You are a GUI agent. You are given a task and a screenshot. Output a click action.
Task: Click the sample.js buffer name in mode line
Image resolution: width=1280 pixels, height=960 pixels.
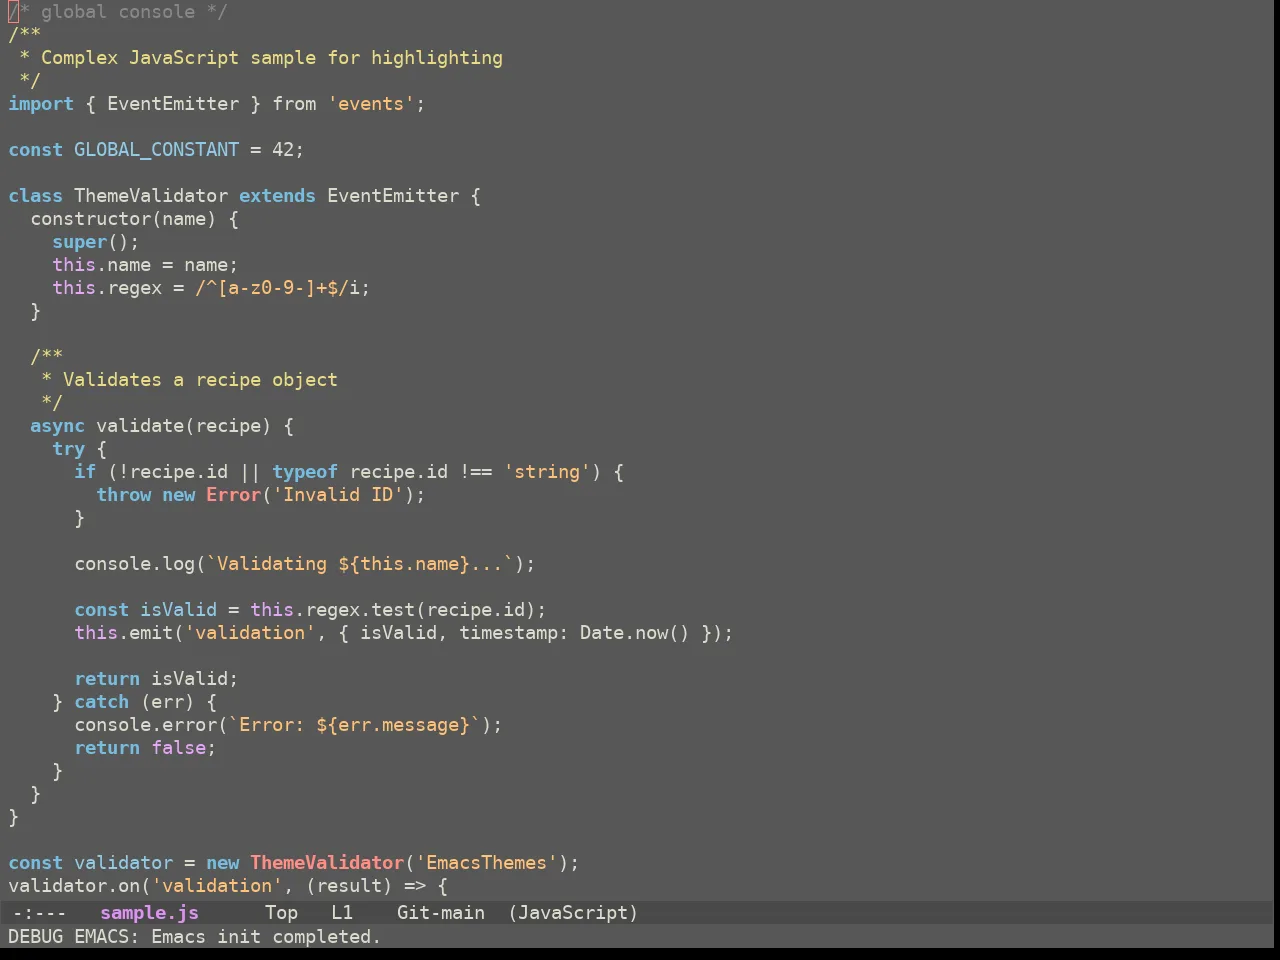tap(150, 912)
